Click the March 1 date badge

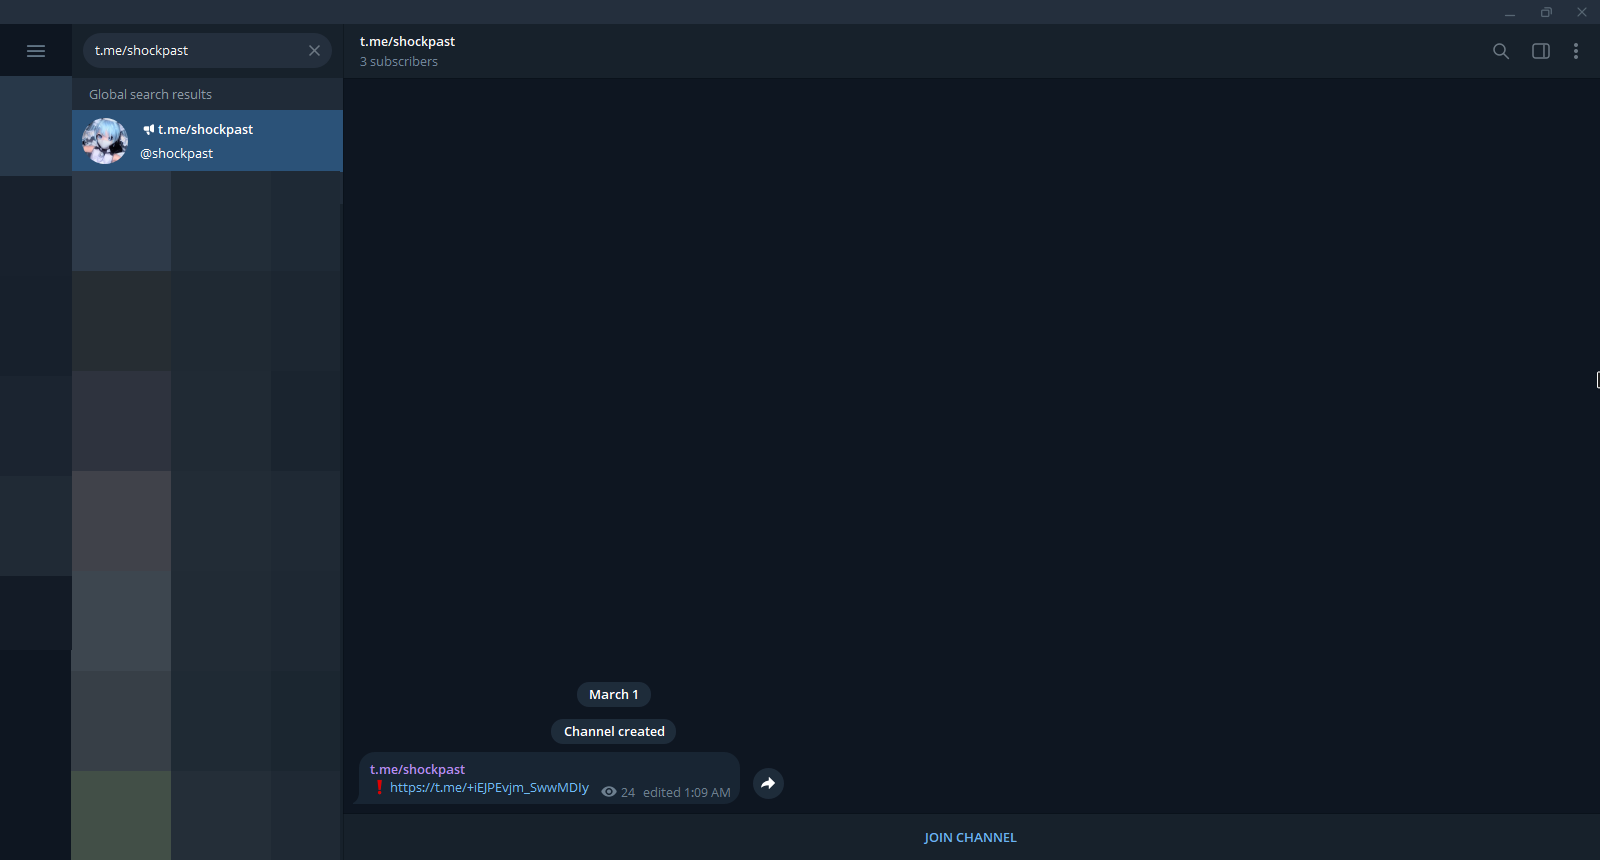click(614, 695)
